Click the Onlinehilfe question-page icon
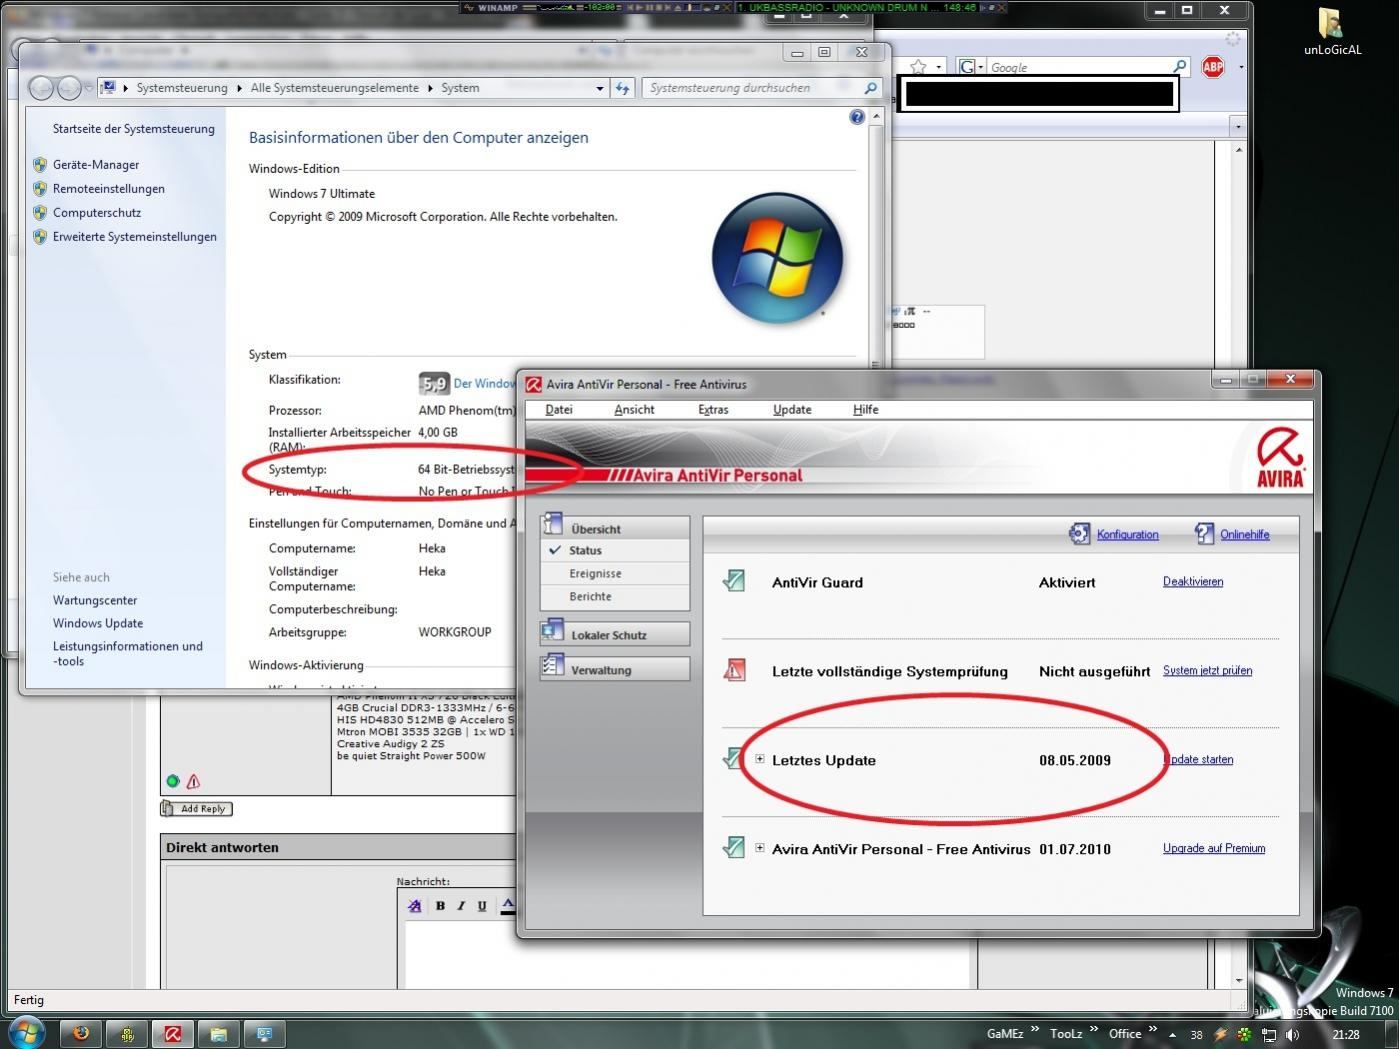Screen dimensions: 1399x1049 click(x=1204, y=534)
